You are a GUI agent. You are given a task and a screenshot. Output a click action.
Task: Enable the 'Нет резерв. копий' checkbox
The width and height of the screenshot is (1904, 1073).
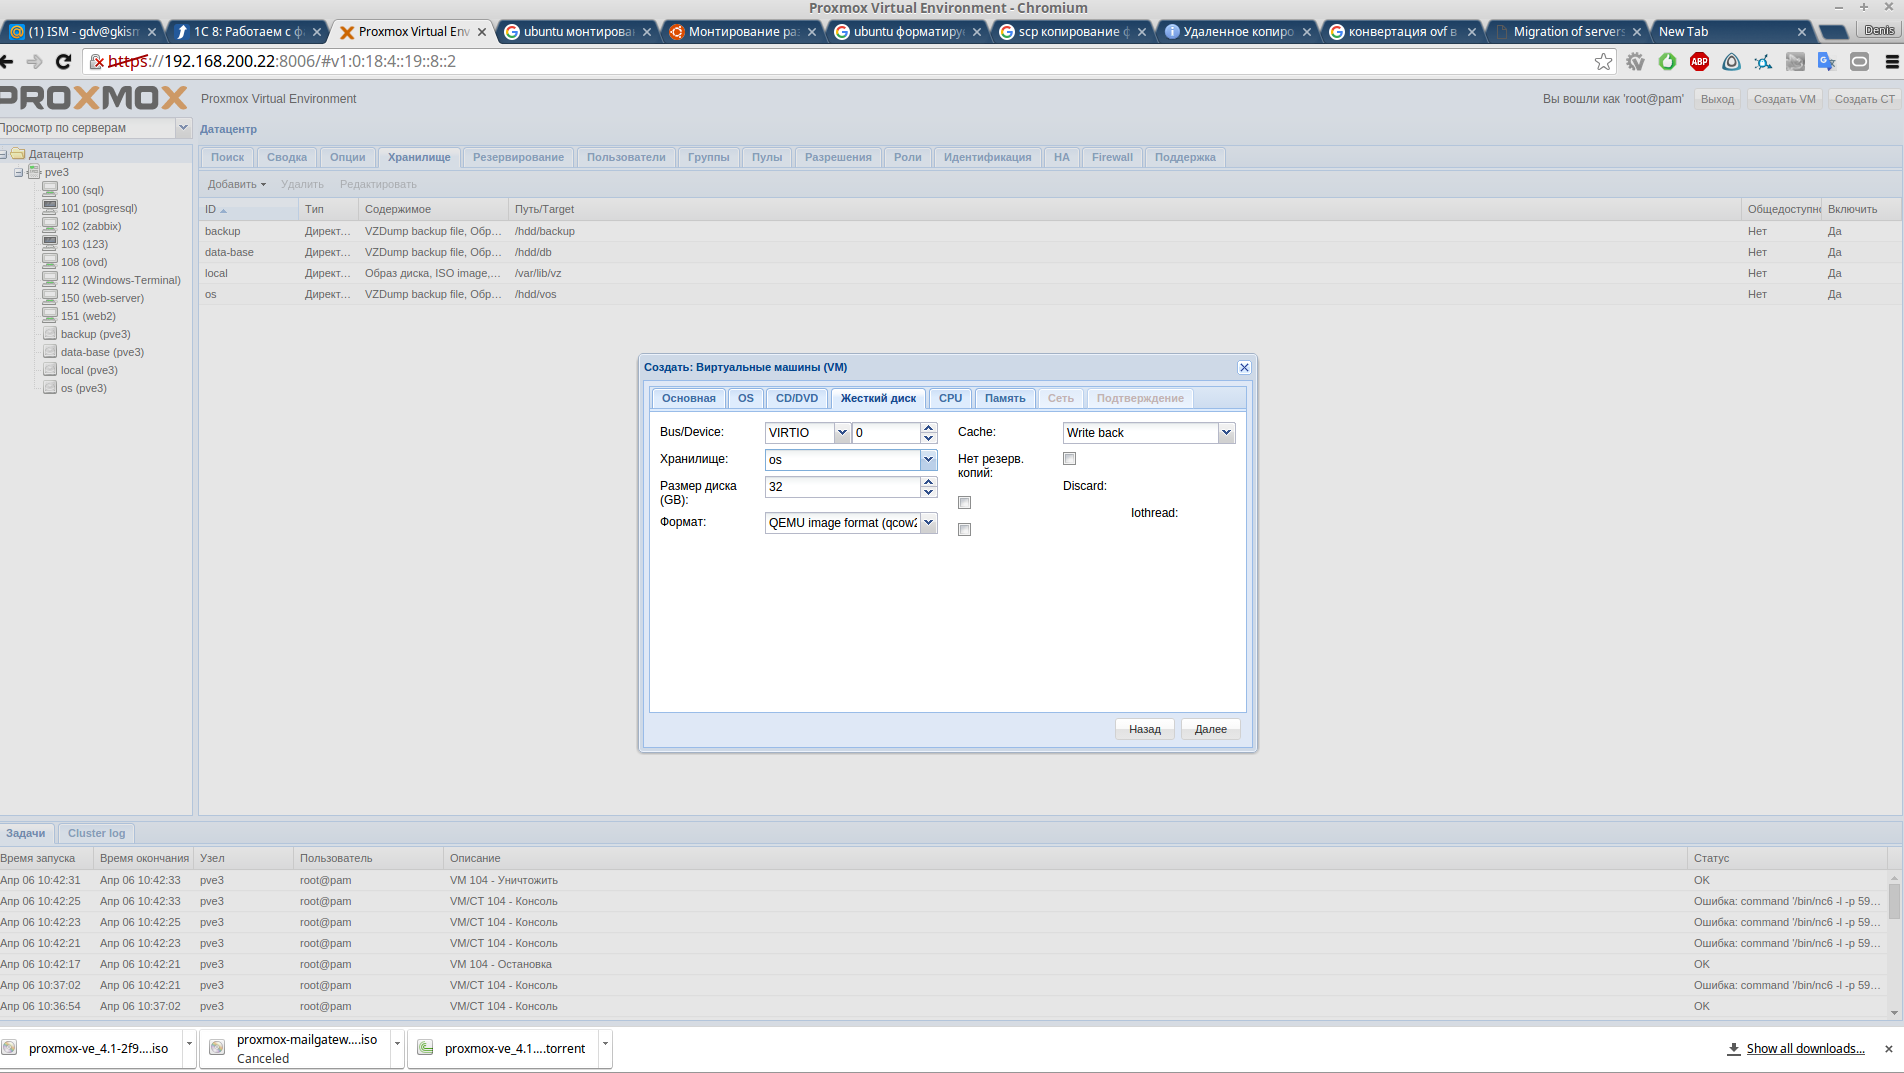(1069, 459)
